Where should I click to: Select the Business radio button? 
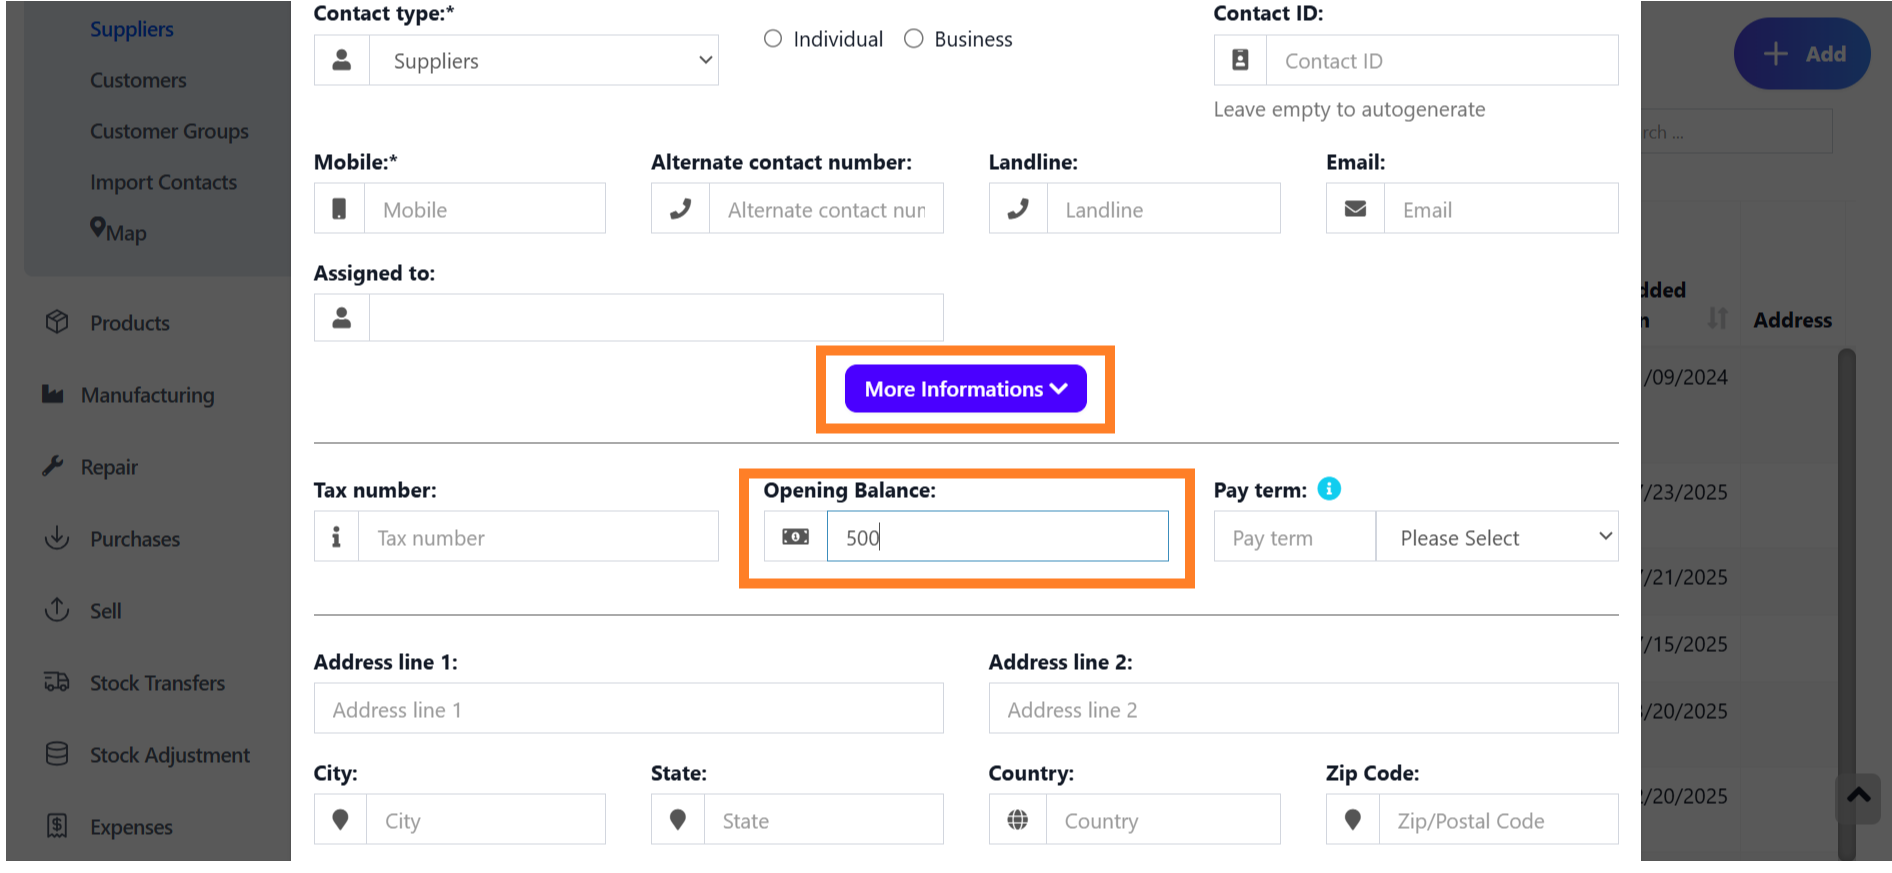(914, 39)
